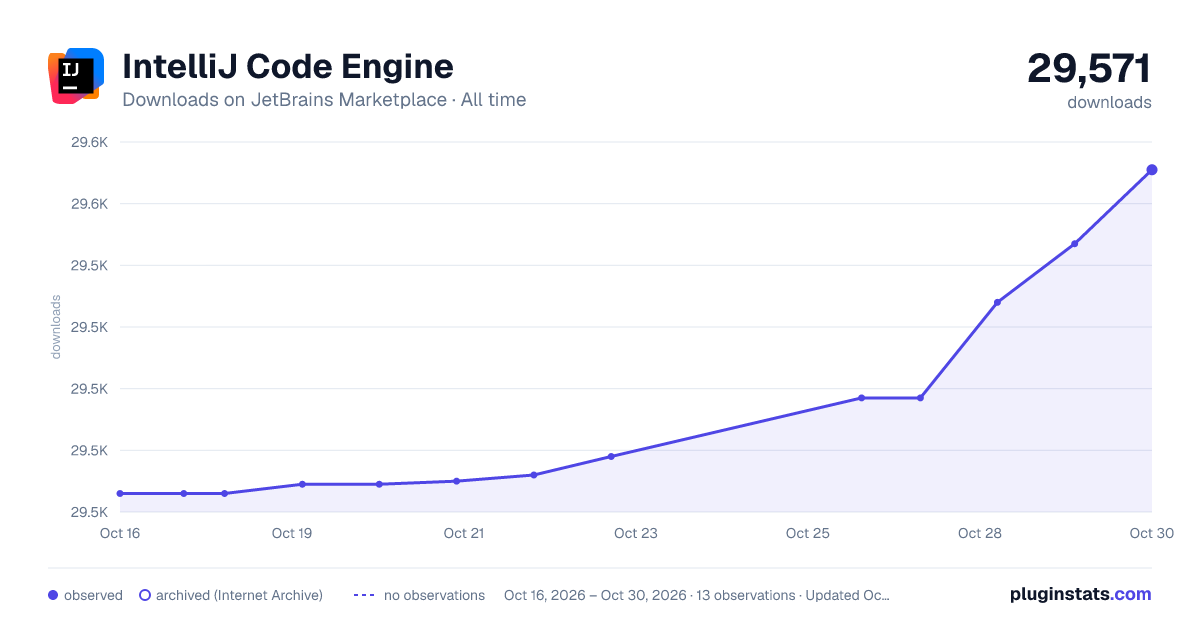Open the pluginstats.com link
Screen dimensions: 1200x630
[1081, 594]
